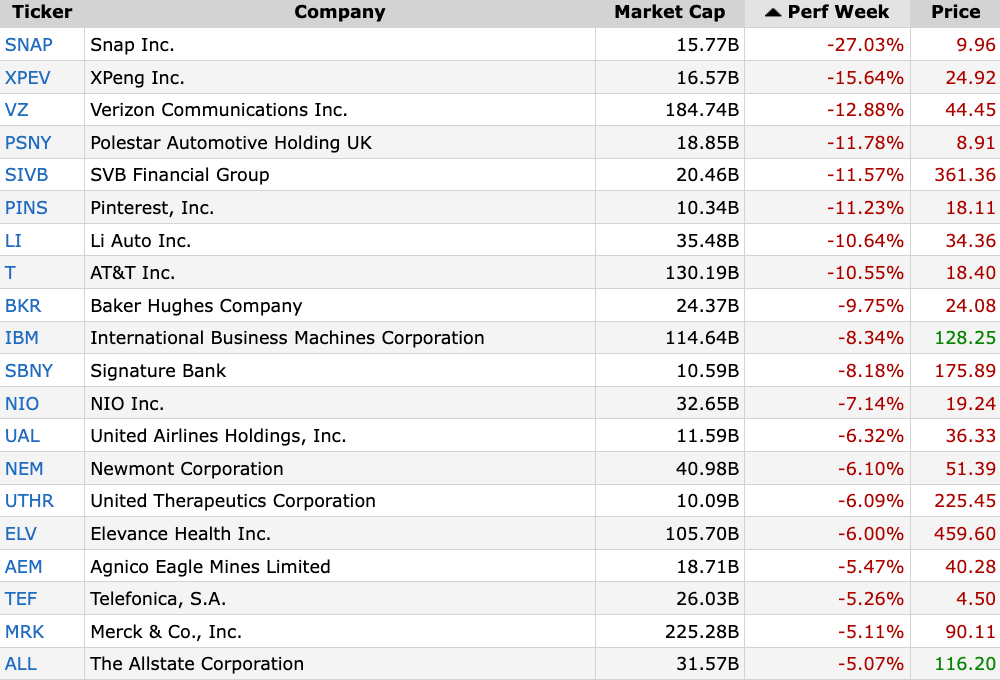
Task: Click the sort arrow on Perf Week
Action: click(772, 13)
